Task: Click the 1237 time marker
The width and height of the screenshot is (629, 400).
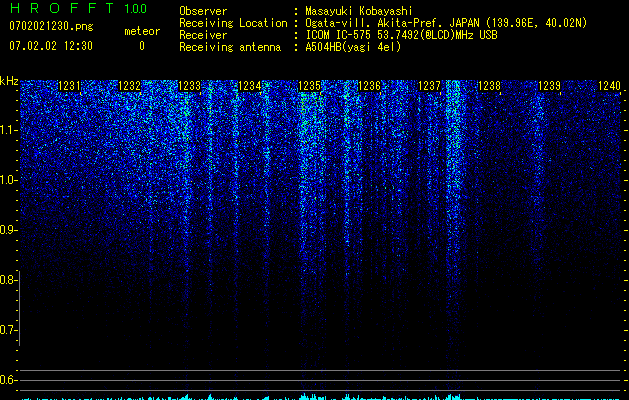Action: 429,86
